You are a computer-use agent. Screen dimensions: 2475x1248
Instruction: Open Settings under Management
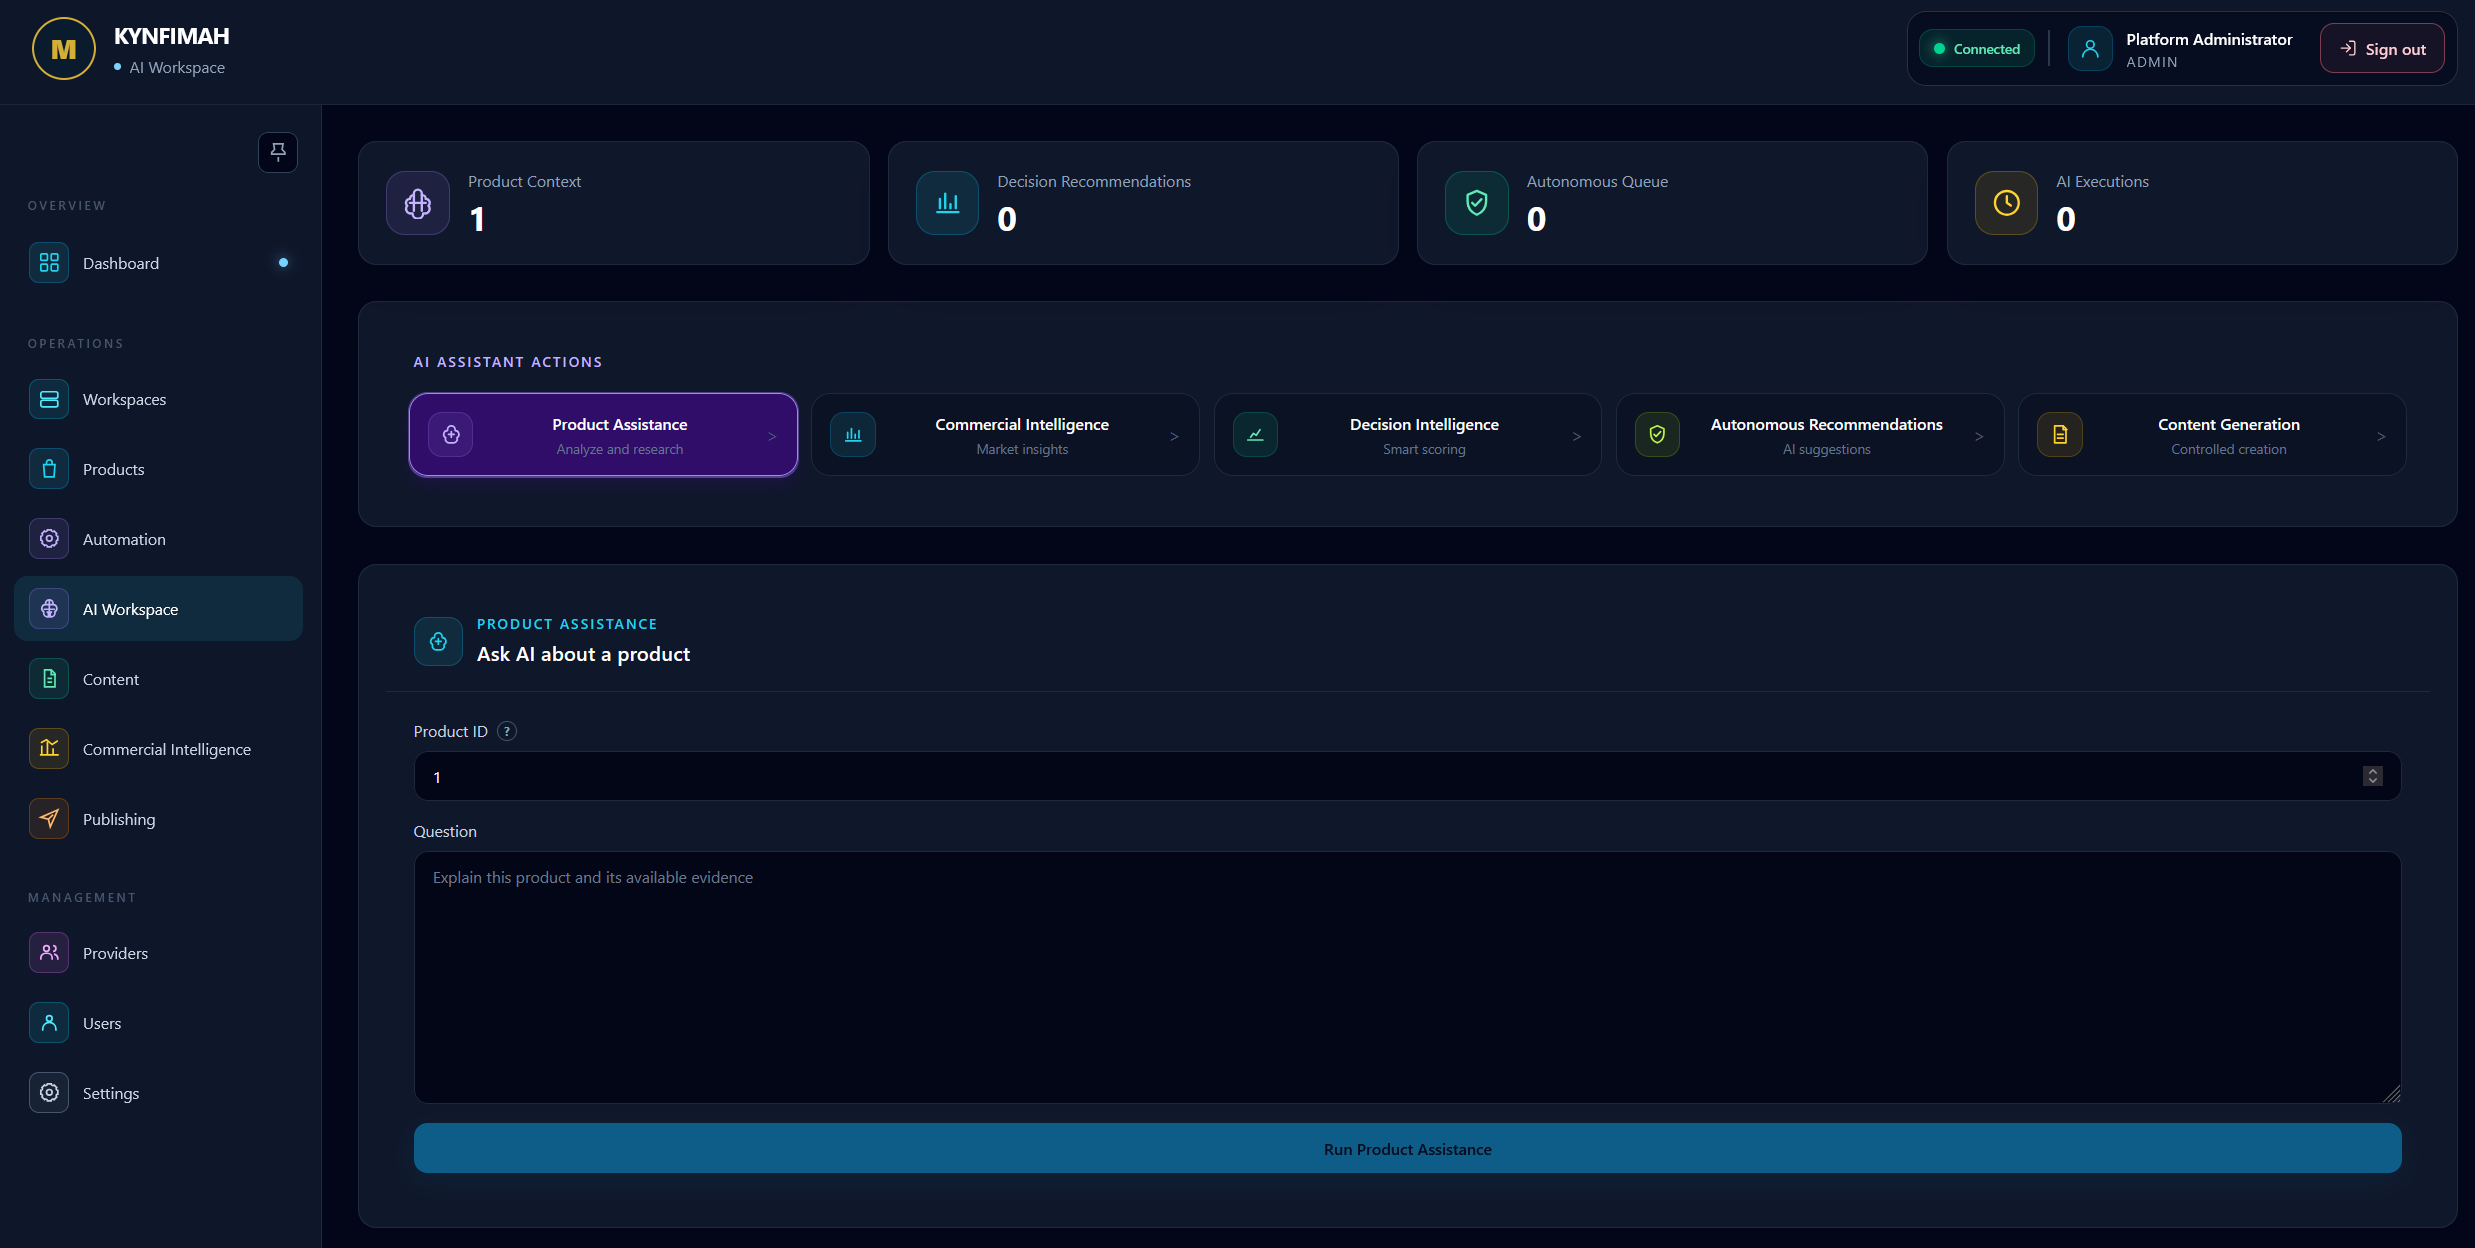point(159,1093)
